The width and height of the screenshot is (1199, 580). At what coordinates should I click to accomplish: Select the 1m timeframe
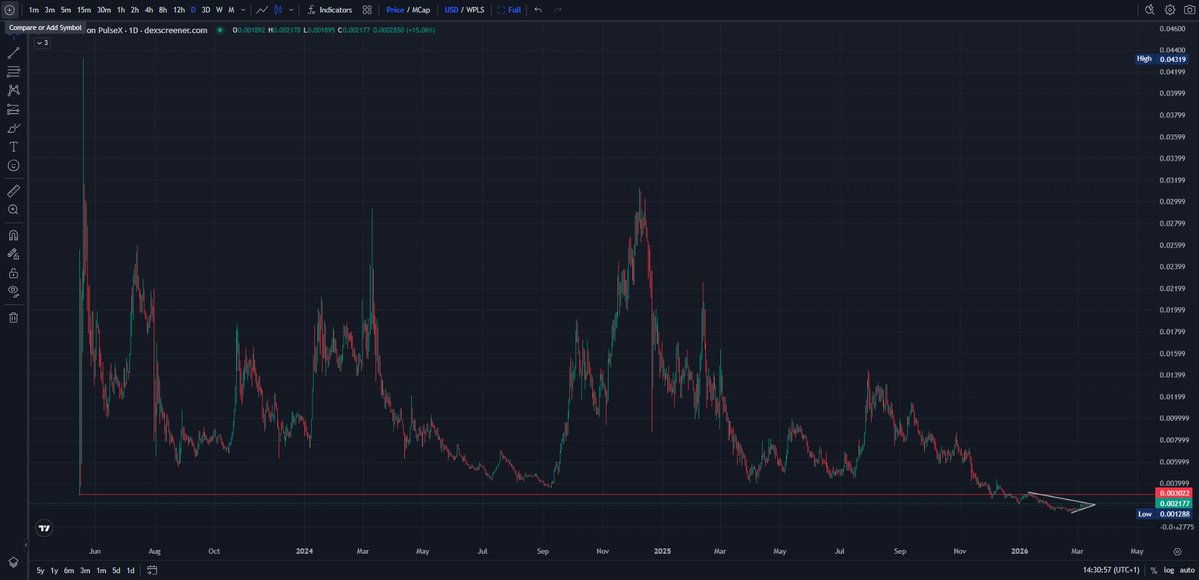point(34,10)
